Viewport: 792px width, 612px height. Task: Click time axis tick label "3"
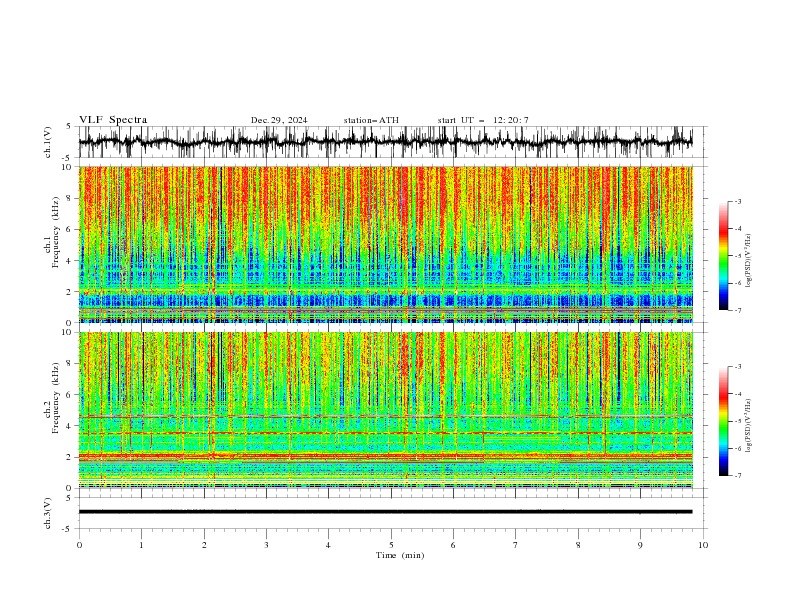coord(266,545)
